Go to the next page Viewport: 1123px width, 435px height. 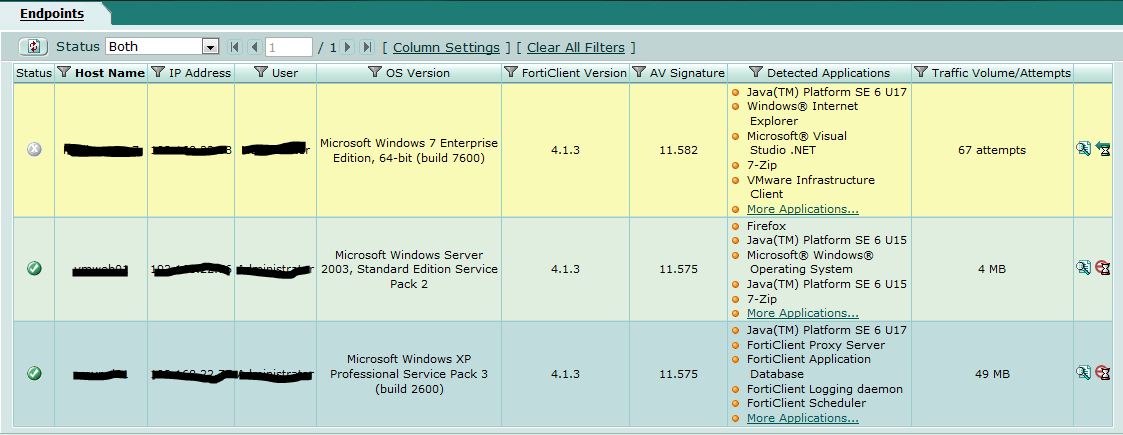point(347,47)
